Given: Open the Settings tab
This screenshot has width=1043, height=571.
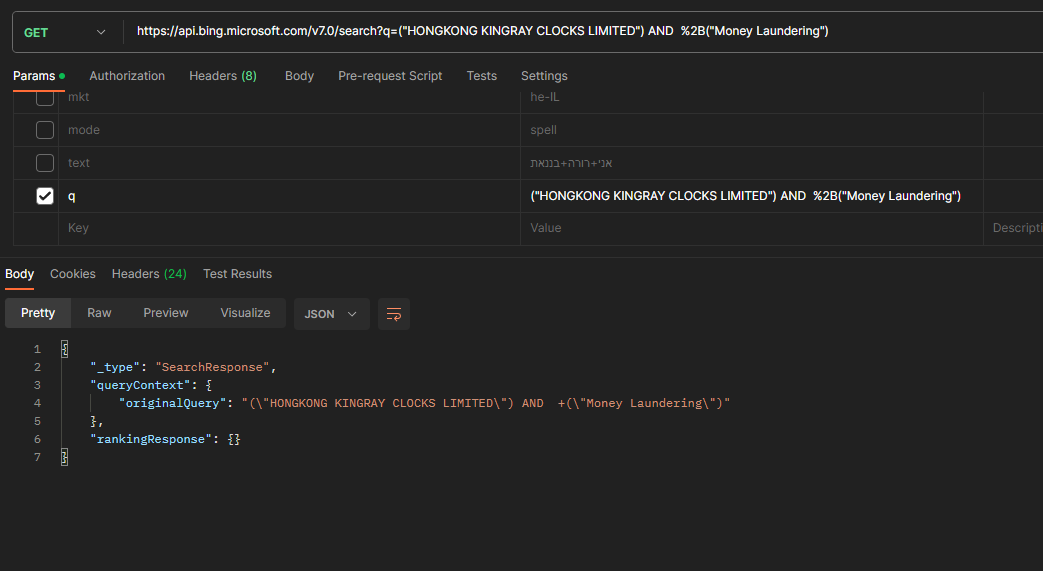Looking at the screenshot, I should point(544,76).
